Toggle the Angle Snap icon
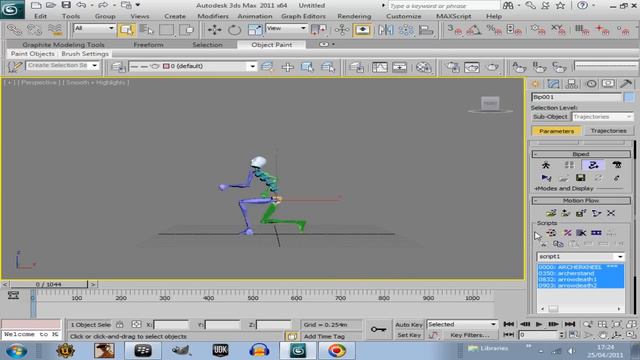 click(x=475, y=30)
